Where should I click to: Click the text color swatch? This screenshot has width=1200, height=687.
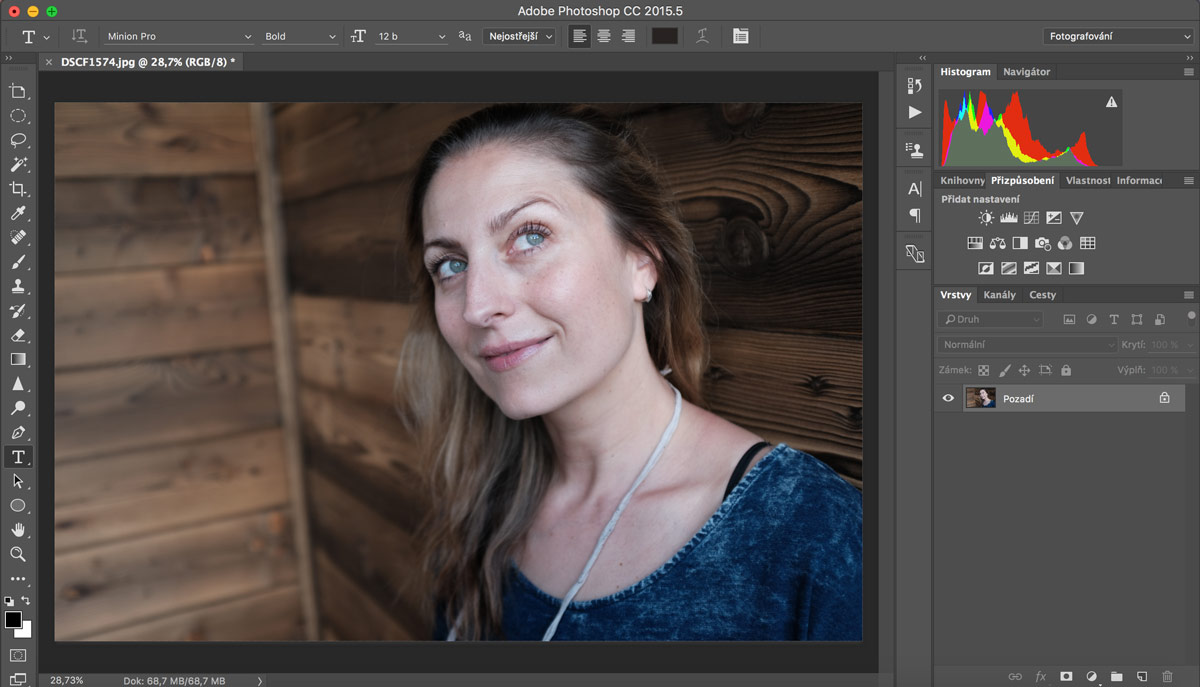pyautogui.click(x=664, y=36)
